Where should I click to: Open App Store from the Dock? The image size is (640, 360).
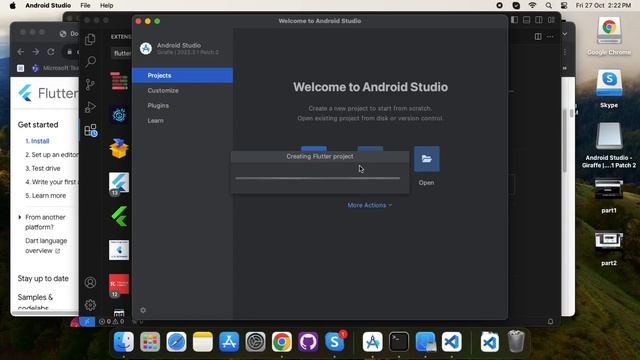tap(229, 342)
